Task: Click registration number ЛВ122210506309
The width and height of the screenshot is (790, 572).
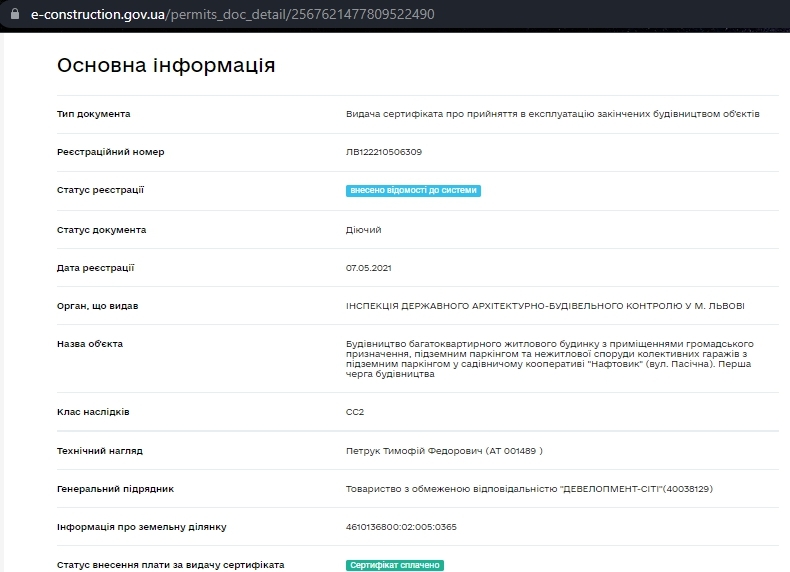Action: pyautogui.click(x=383, y=152)
